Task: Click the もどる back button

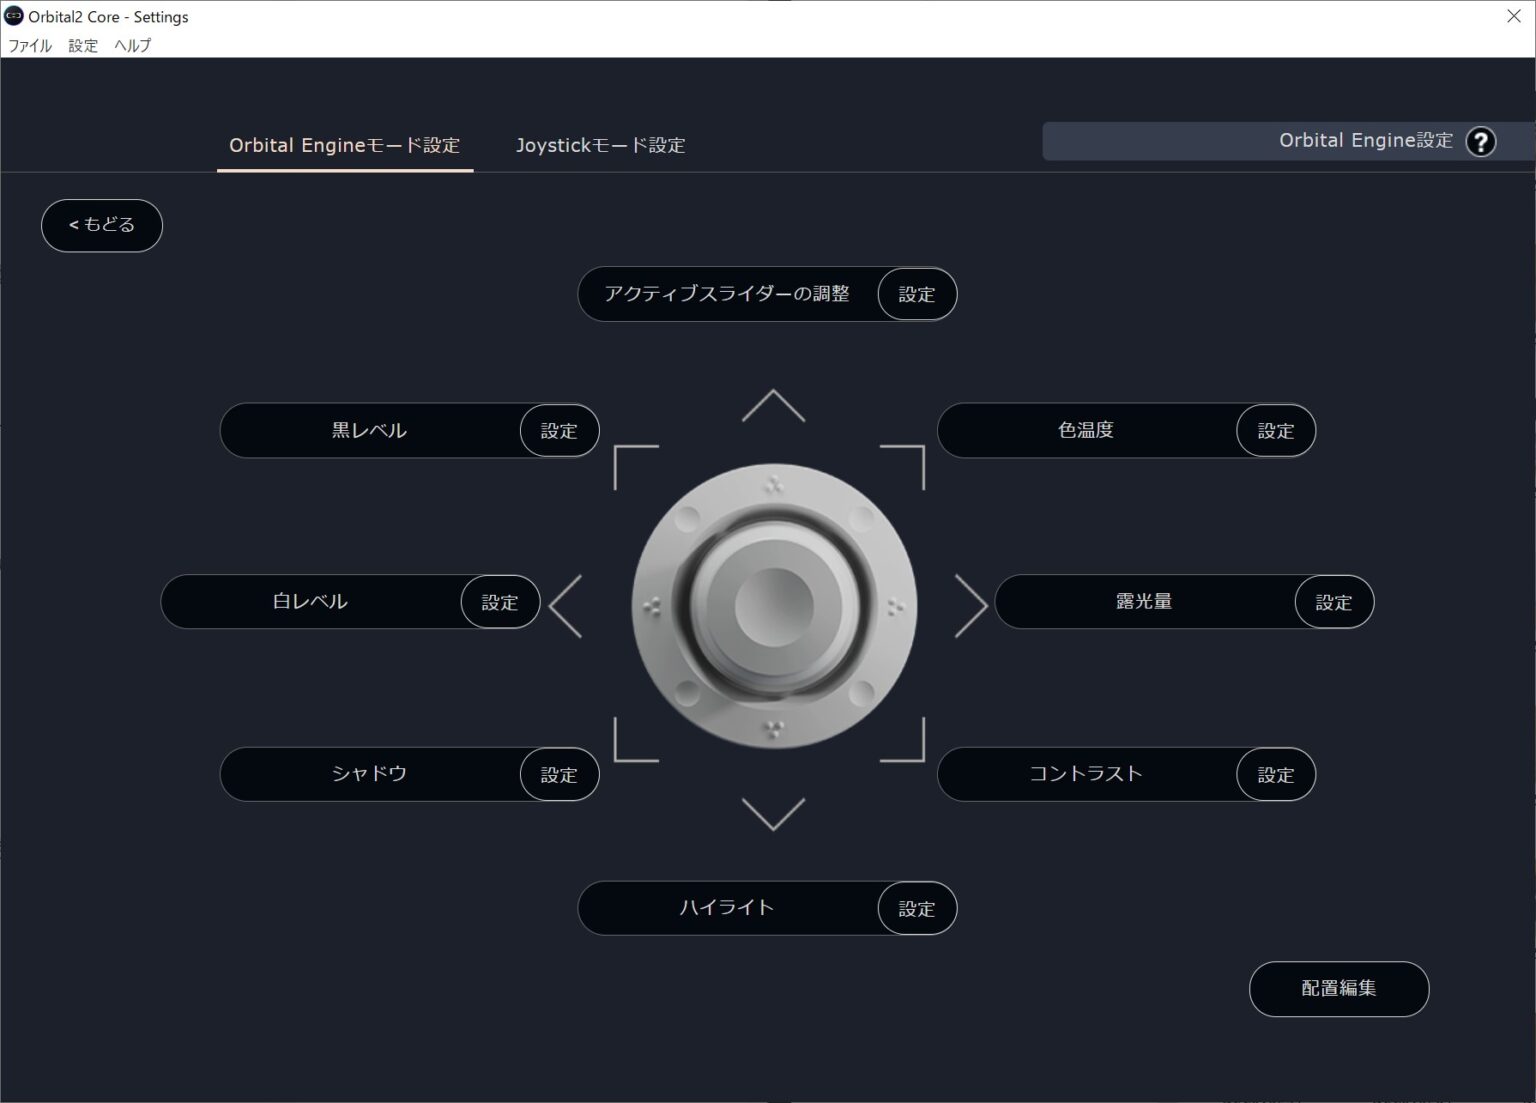Action: click(101, 225)
